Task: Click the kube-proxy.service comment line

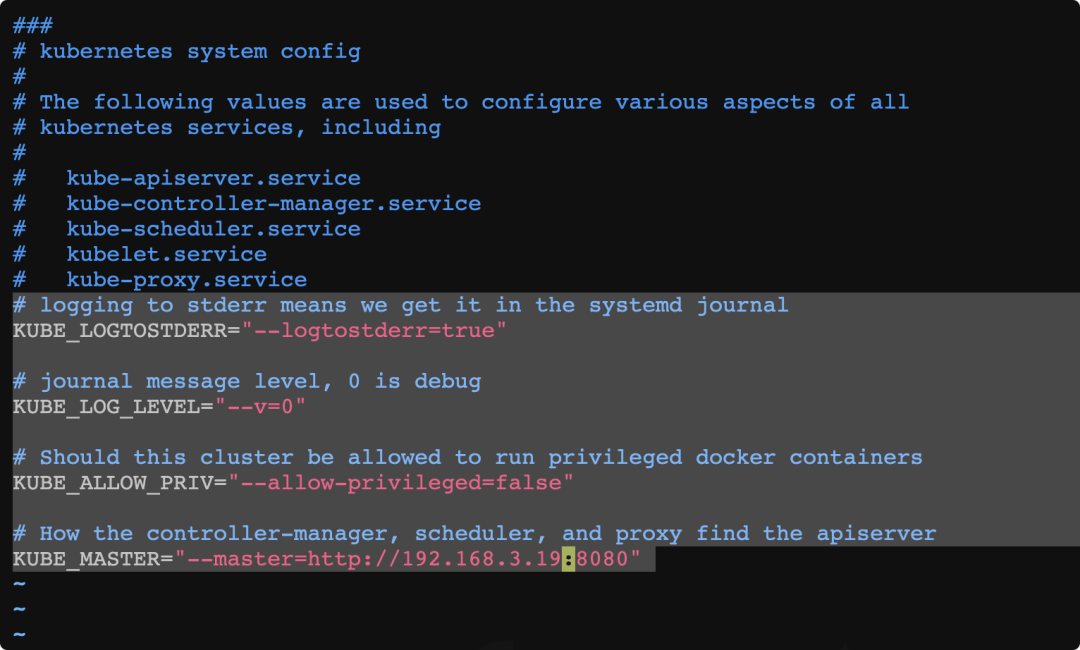Action: tap(160, 280)
